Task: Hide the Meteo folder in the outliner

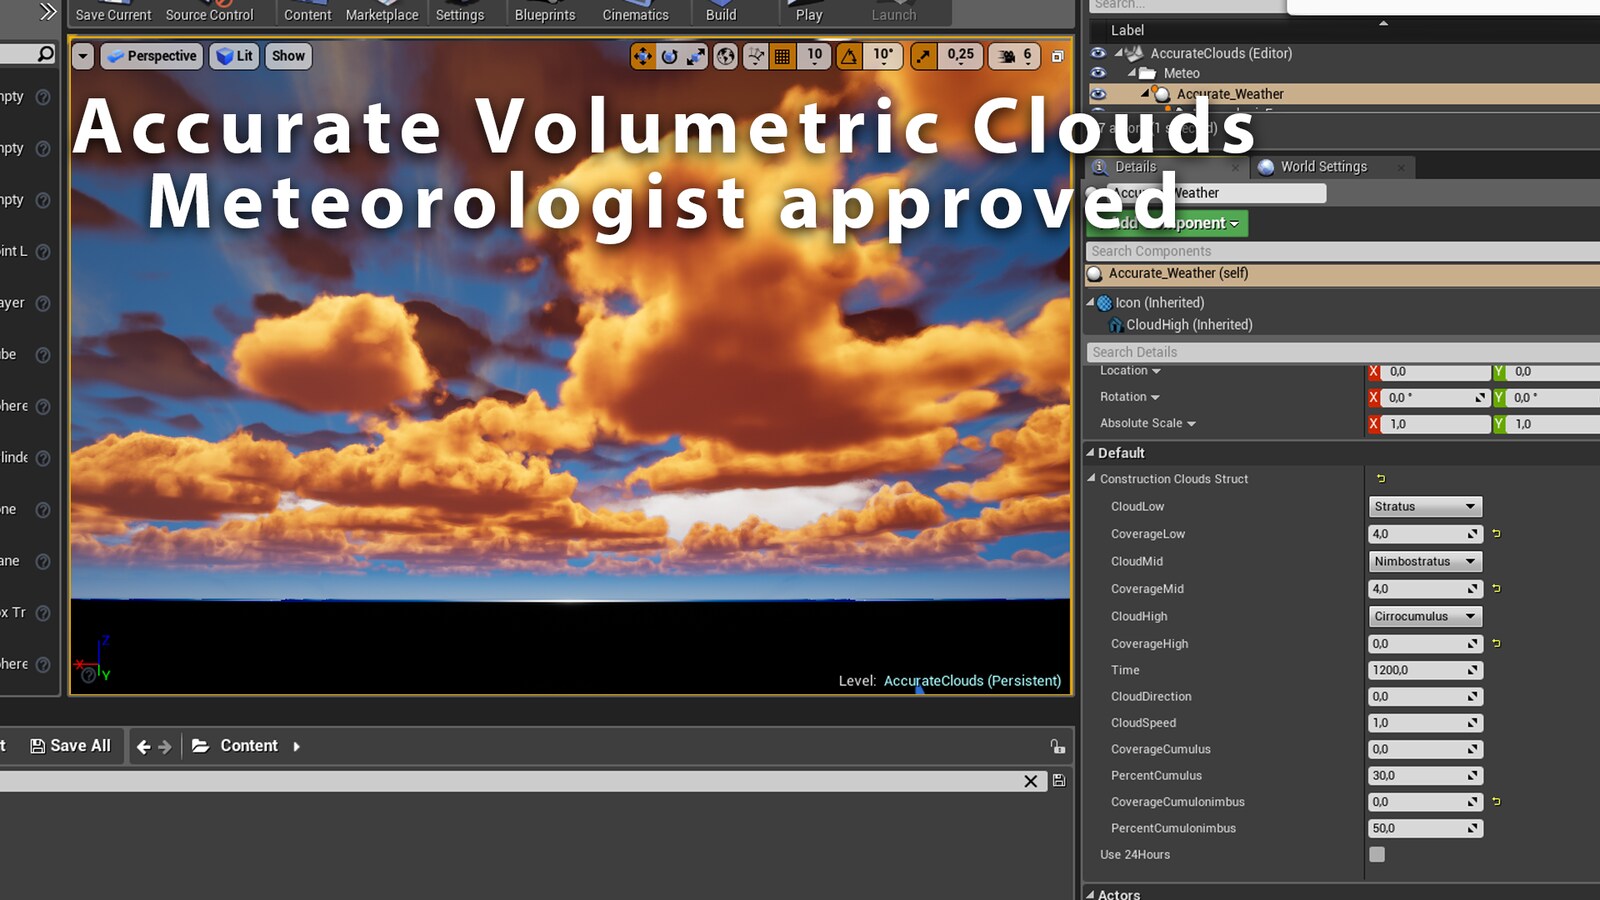Action: tap(1097, 73)
